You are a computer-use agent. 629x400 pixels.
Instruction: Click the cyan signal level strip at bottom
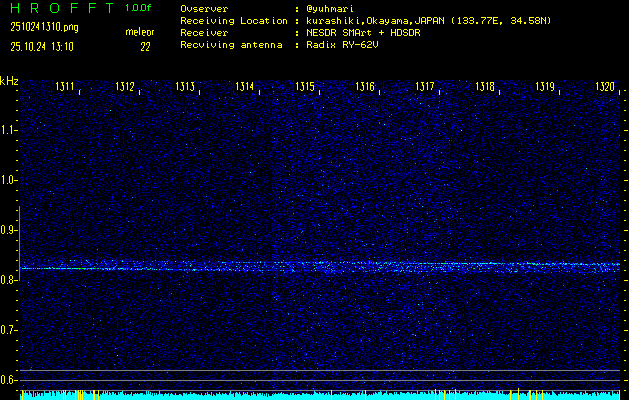pos(320,395)
